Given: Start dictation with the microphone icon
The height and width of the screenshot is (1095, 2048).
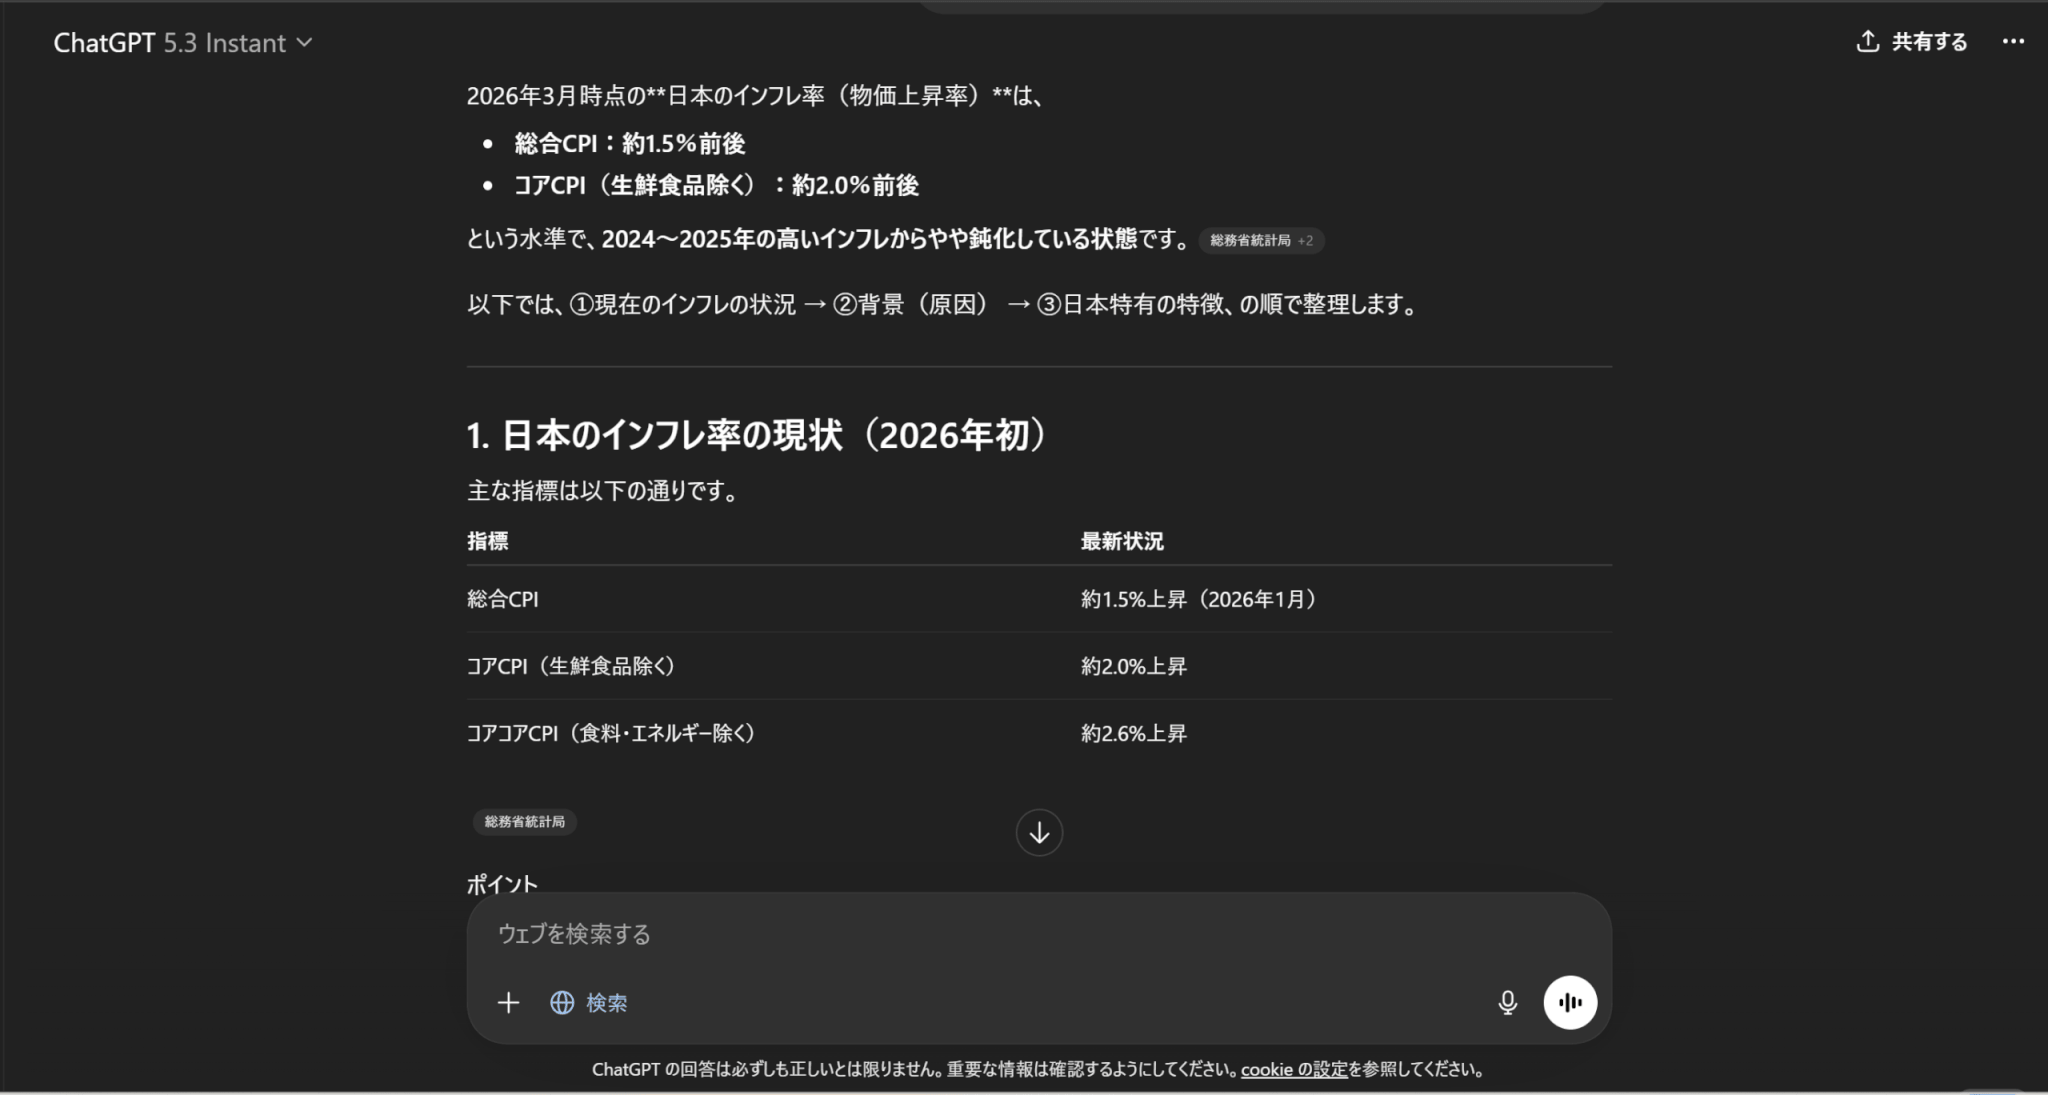Looking at the screenshot, I should [1507, 1003].
